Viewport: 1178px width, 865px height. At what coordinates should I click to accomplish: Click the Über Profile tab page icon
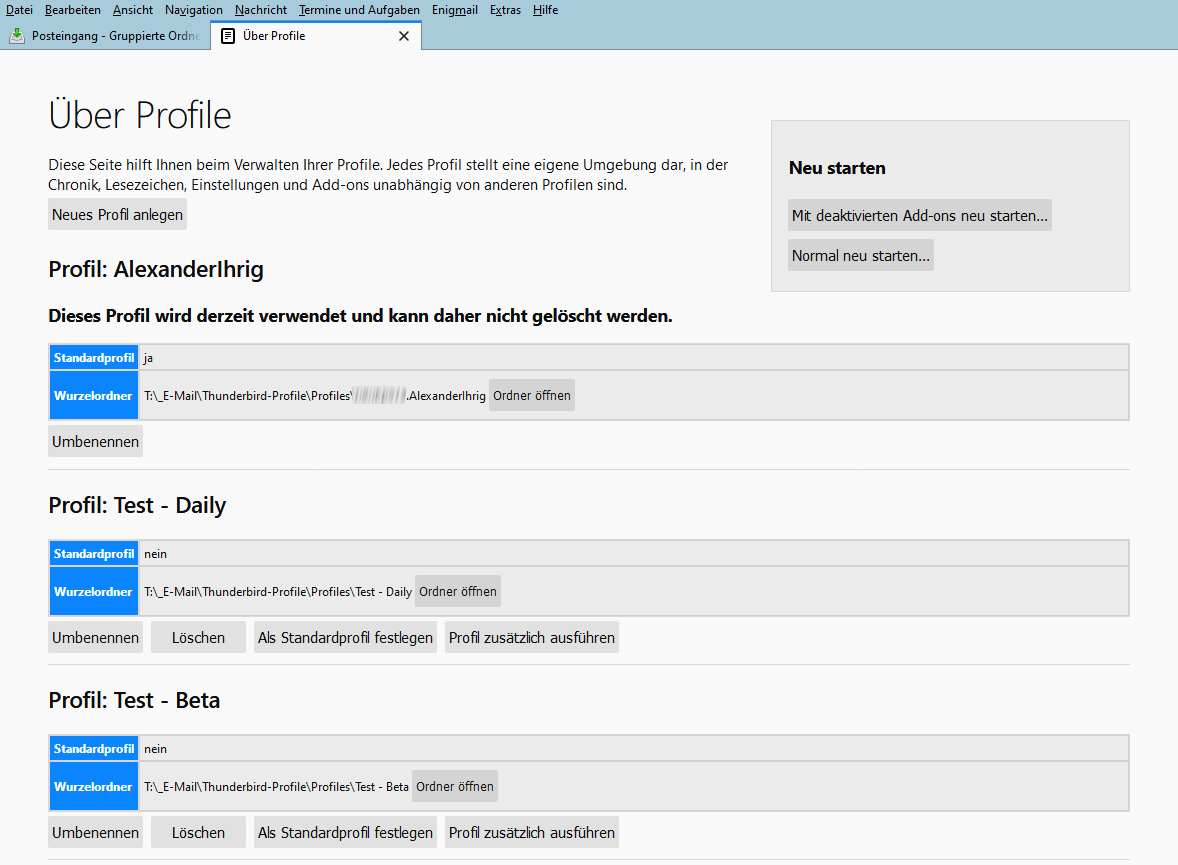(228, 36)
